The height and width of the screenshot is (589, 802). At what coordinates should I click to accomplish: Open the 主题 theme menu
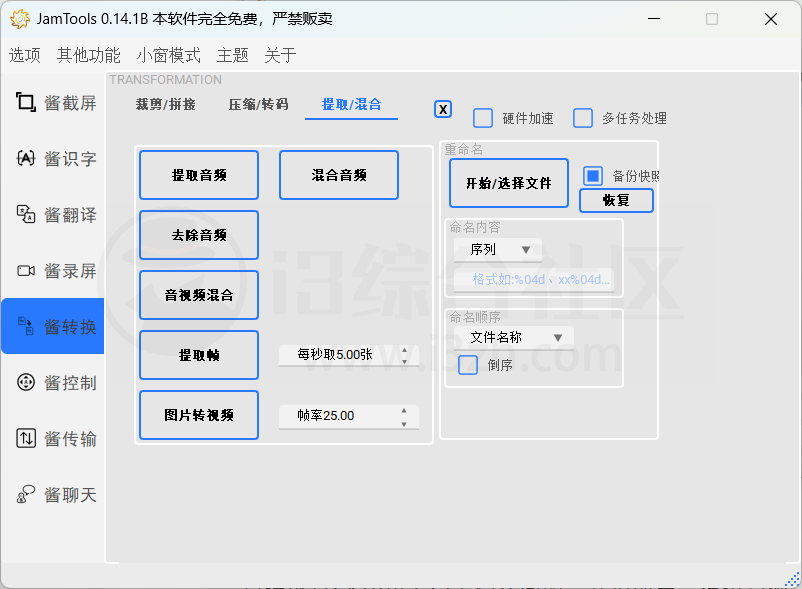click(233, 55)
